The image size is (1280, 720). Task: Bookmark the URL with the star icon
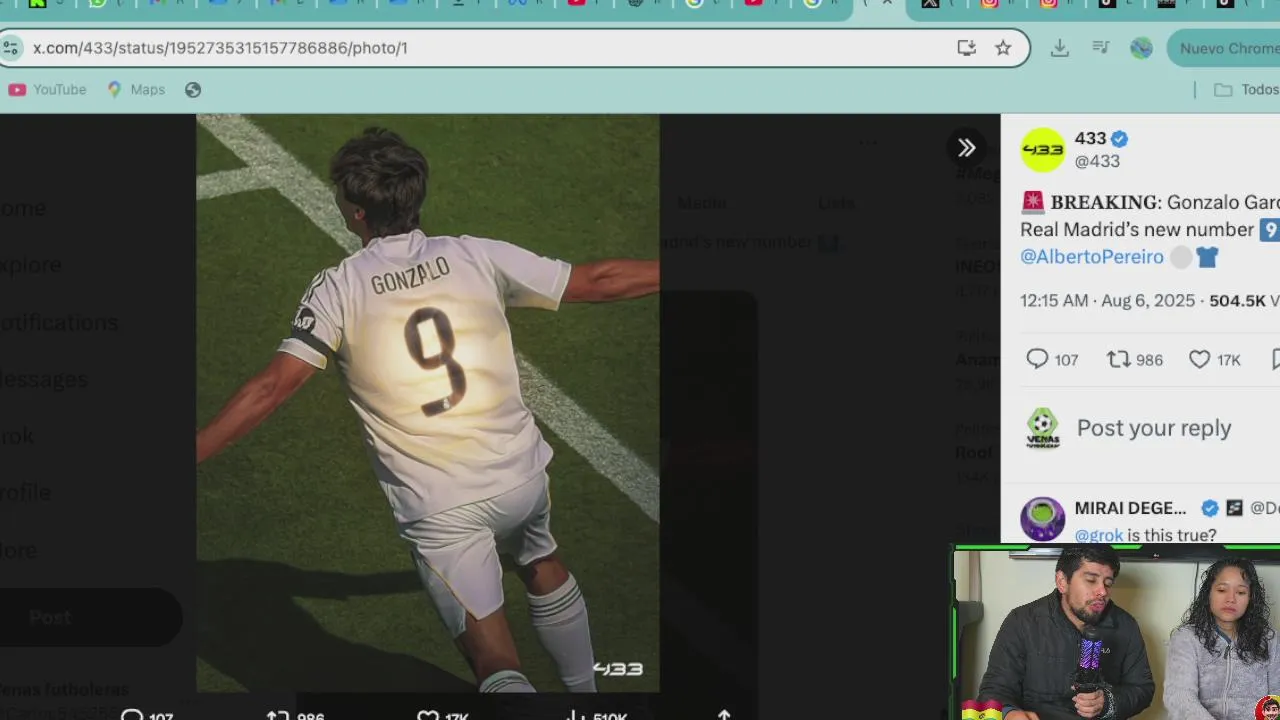[x=1003, y=48]
